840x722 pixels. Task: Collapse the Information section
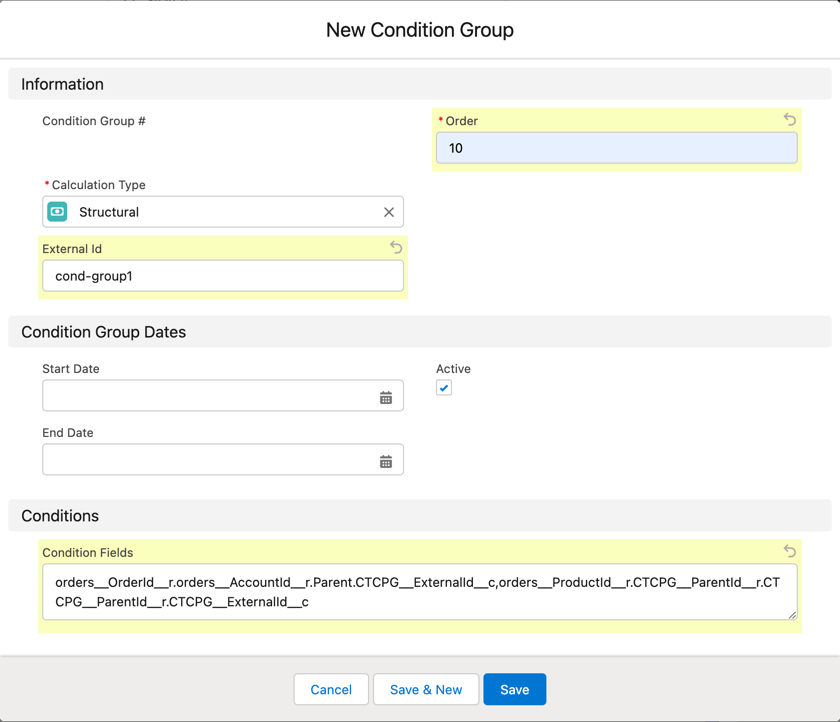click(x=62, y=84)
